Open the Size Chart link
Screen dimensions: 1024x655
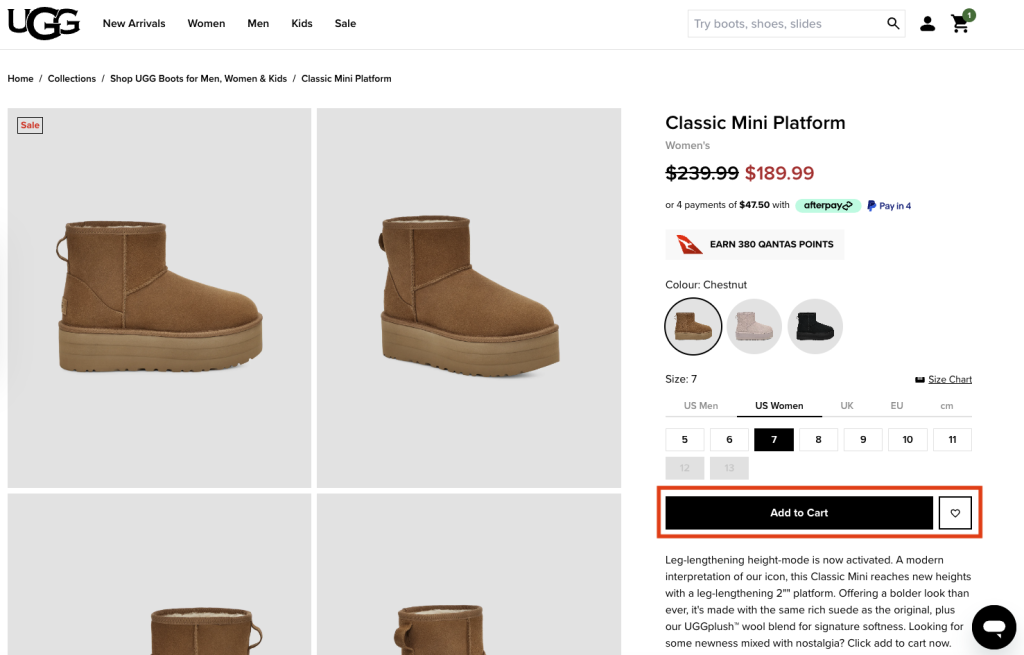pos(949,380)
